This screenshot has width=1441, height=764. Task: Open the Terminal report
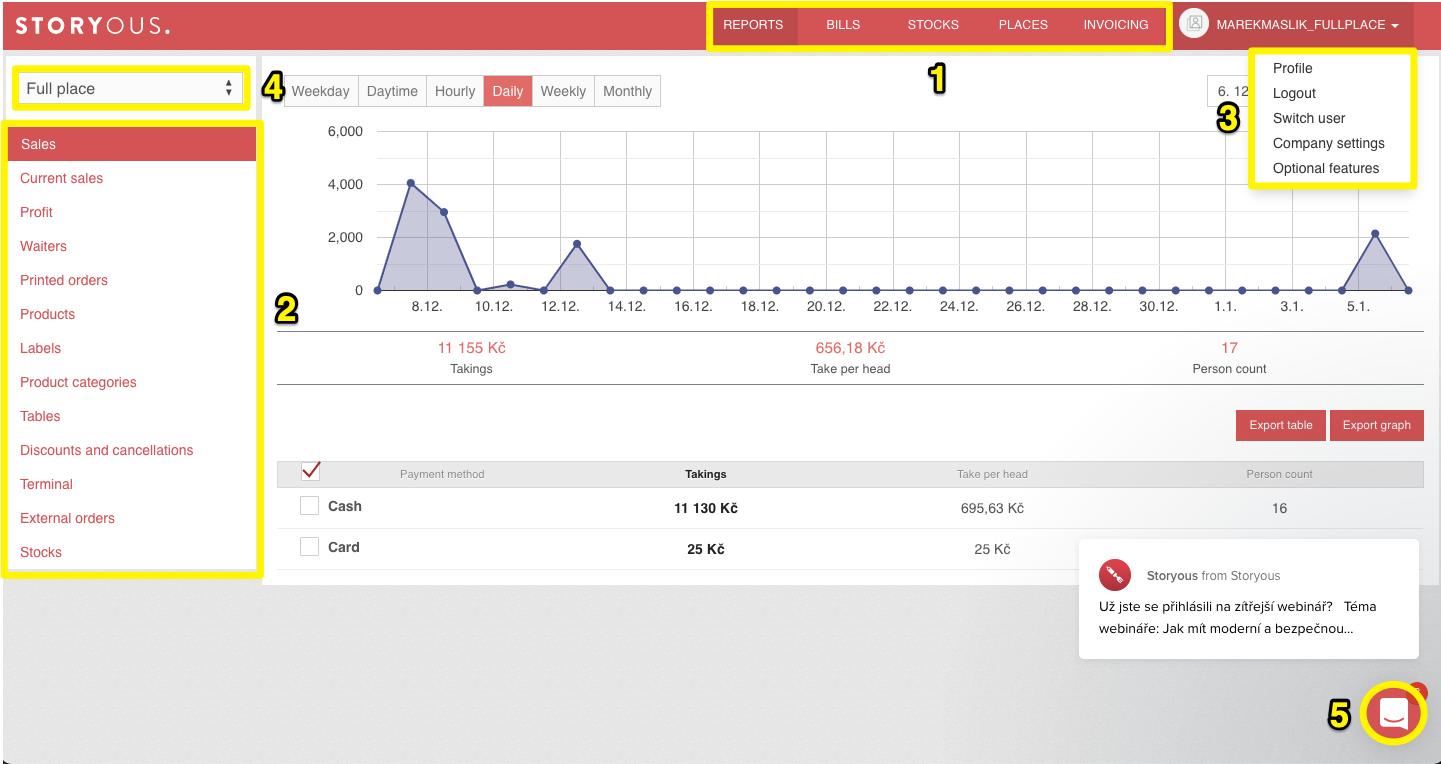46,484
